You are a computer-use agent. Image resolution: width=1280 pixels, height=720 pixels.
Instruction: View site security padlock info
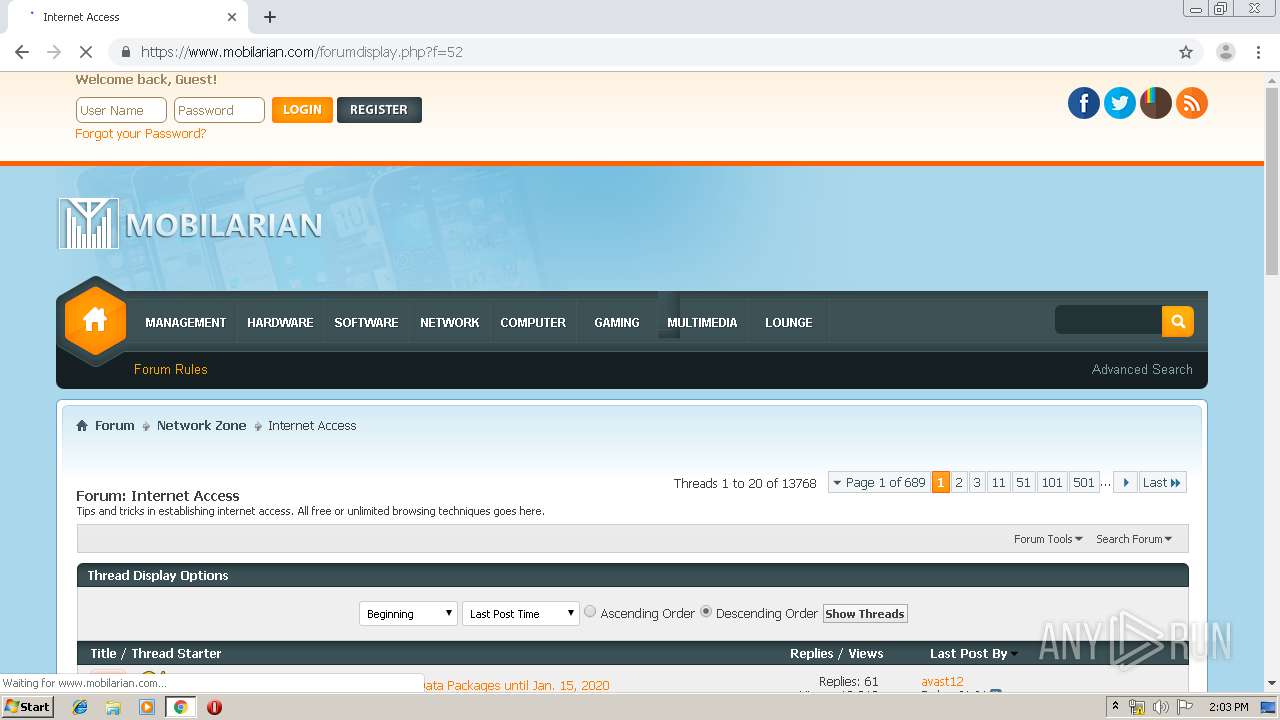[125, 52]
